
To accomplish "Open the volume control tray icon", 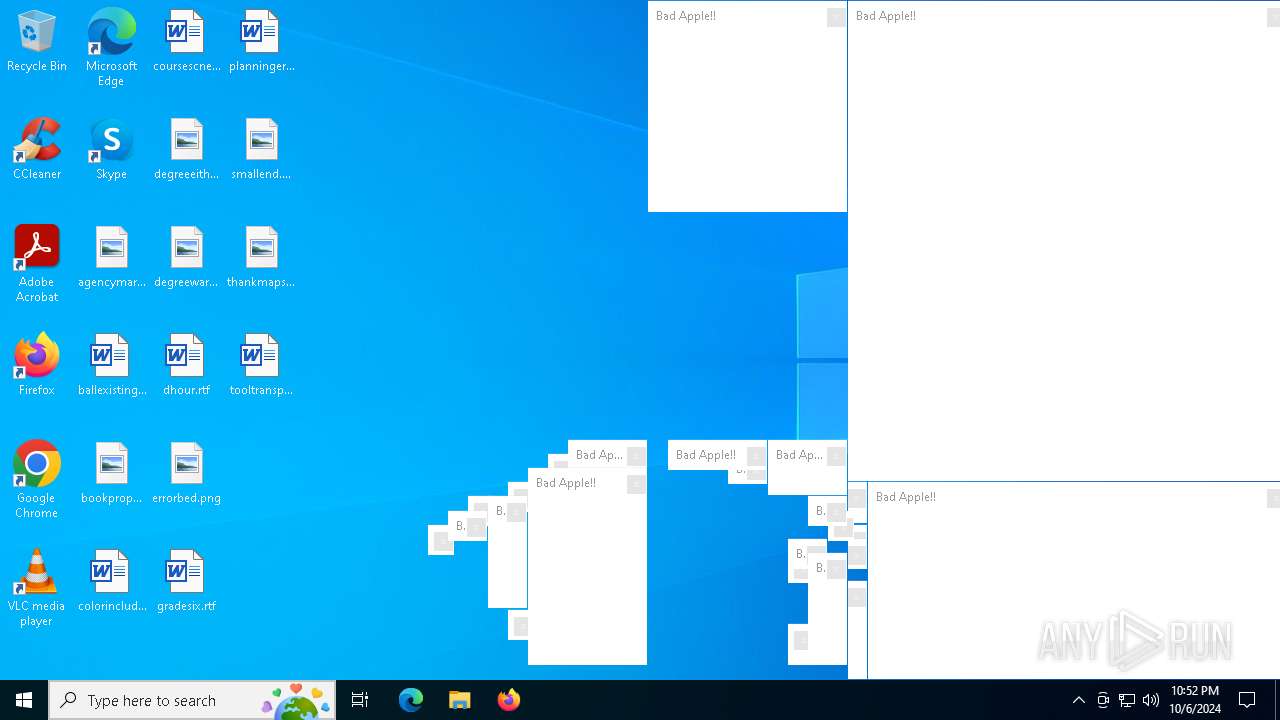I will click(x=1151, y=700).
